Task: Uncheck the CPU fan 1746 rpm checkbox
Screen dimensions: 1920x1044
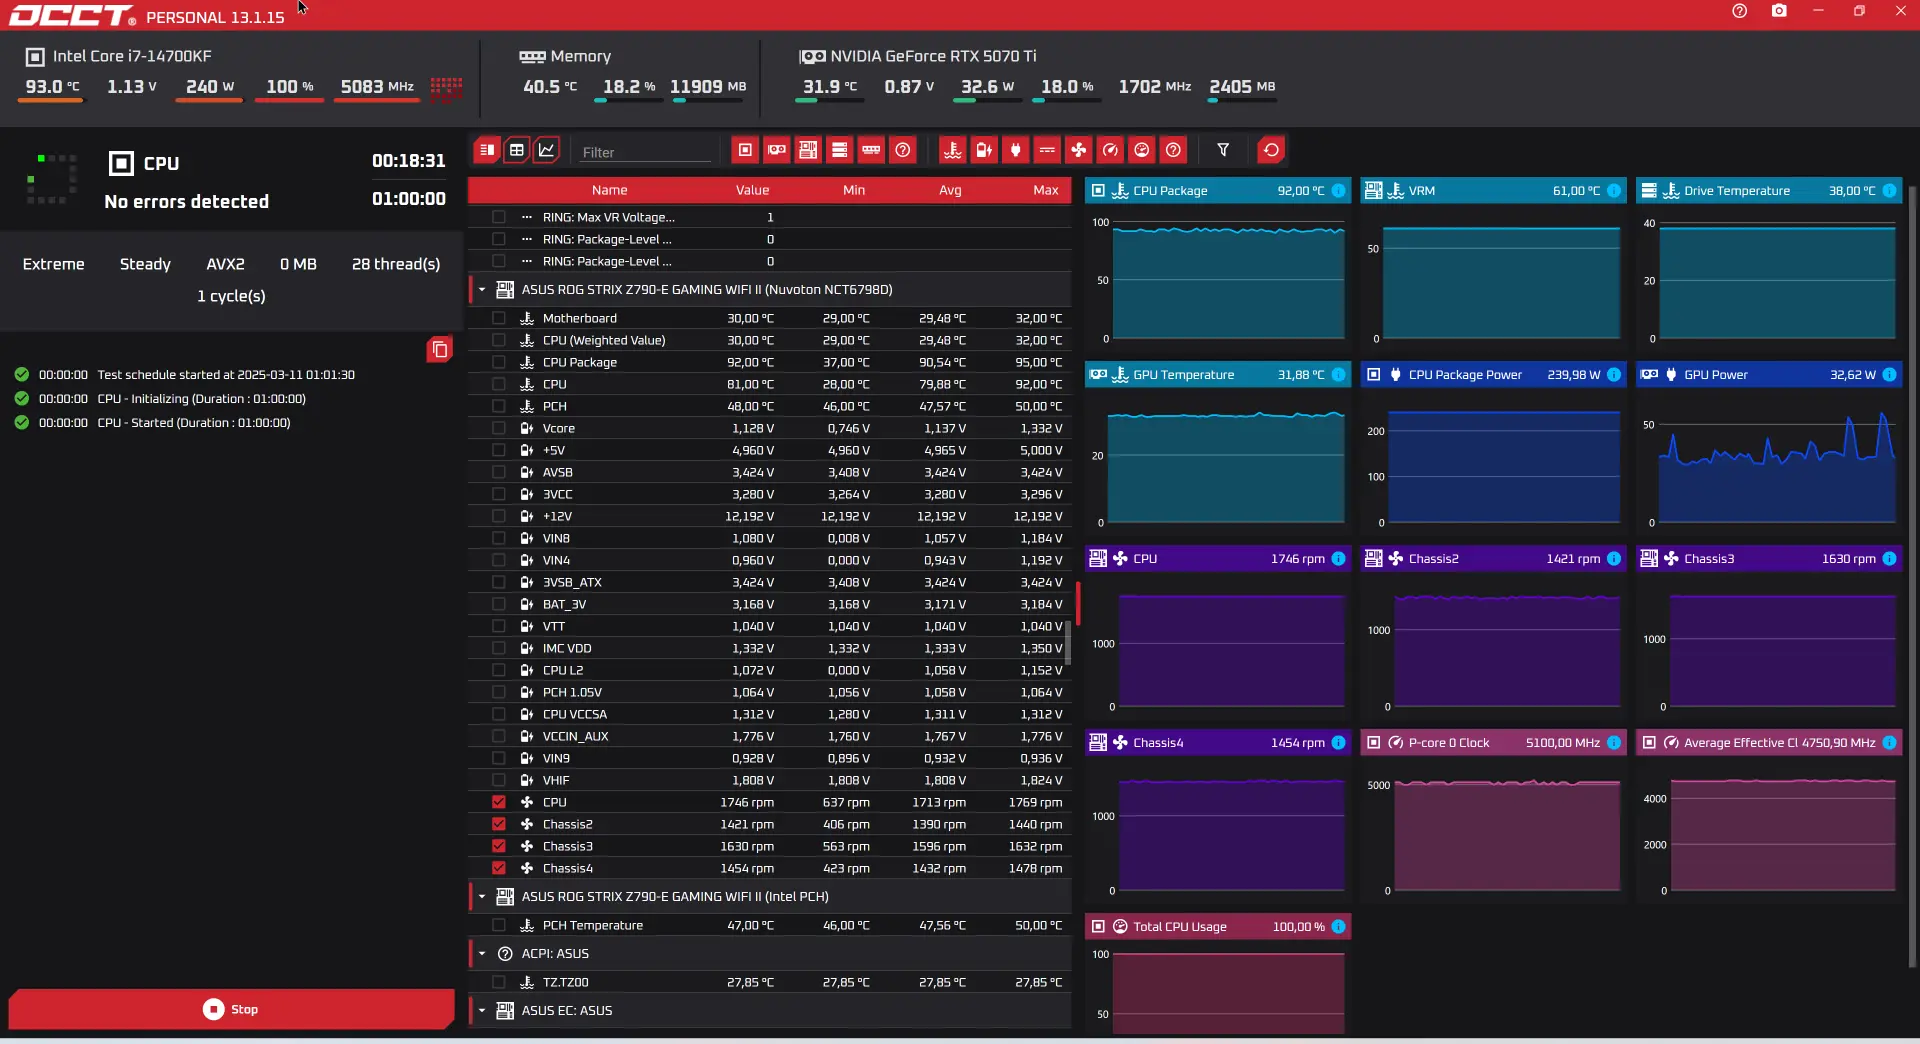Action: pyautogui.click(x=499, y=802)
